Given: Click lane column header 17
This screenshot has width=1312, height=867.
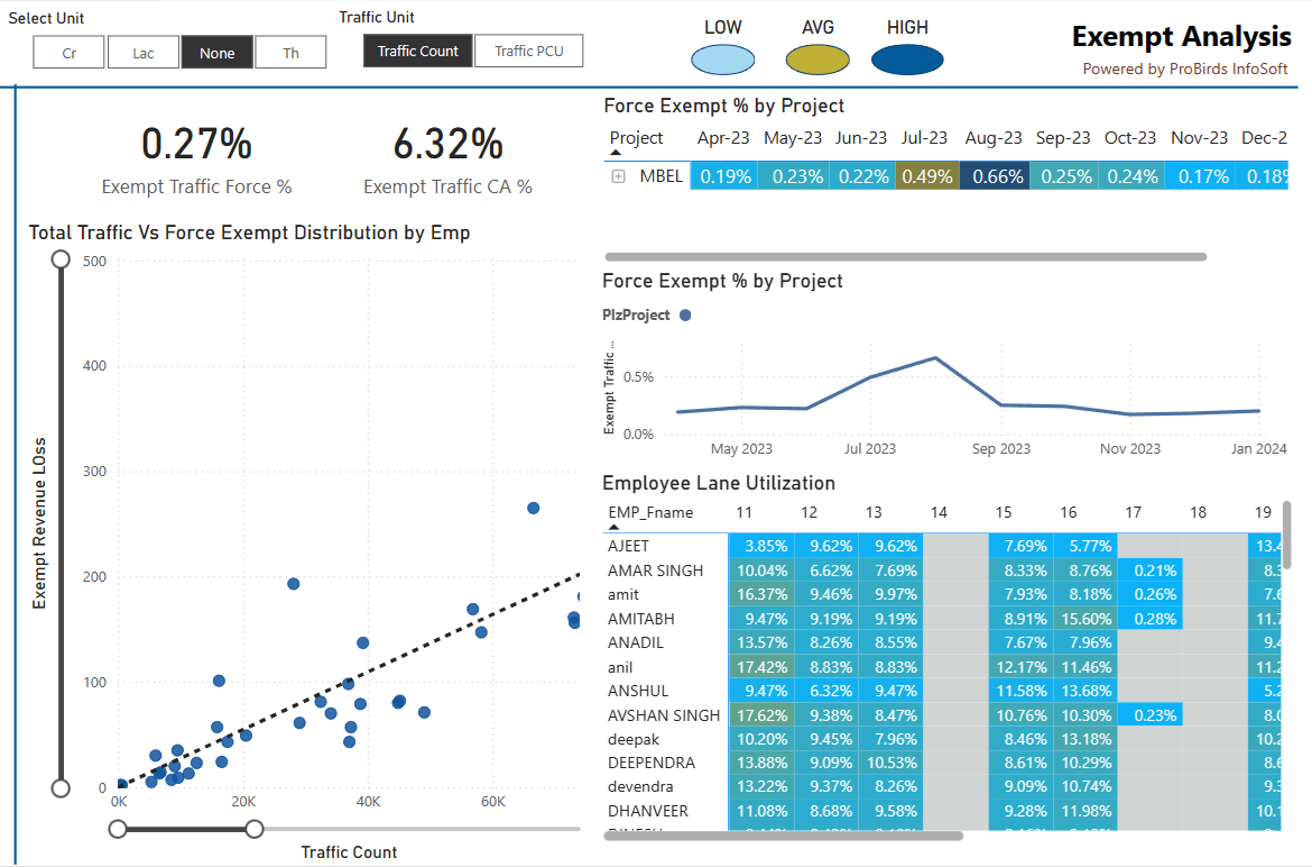Looking at the screenshot, I should (x=1133, y=513).
